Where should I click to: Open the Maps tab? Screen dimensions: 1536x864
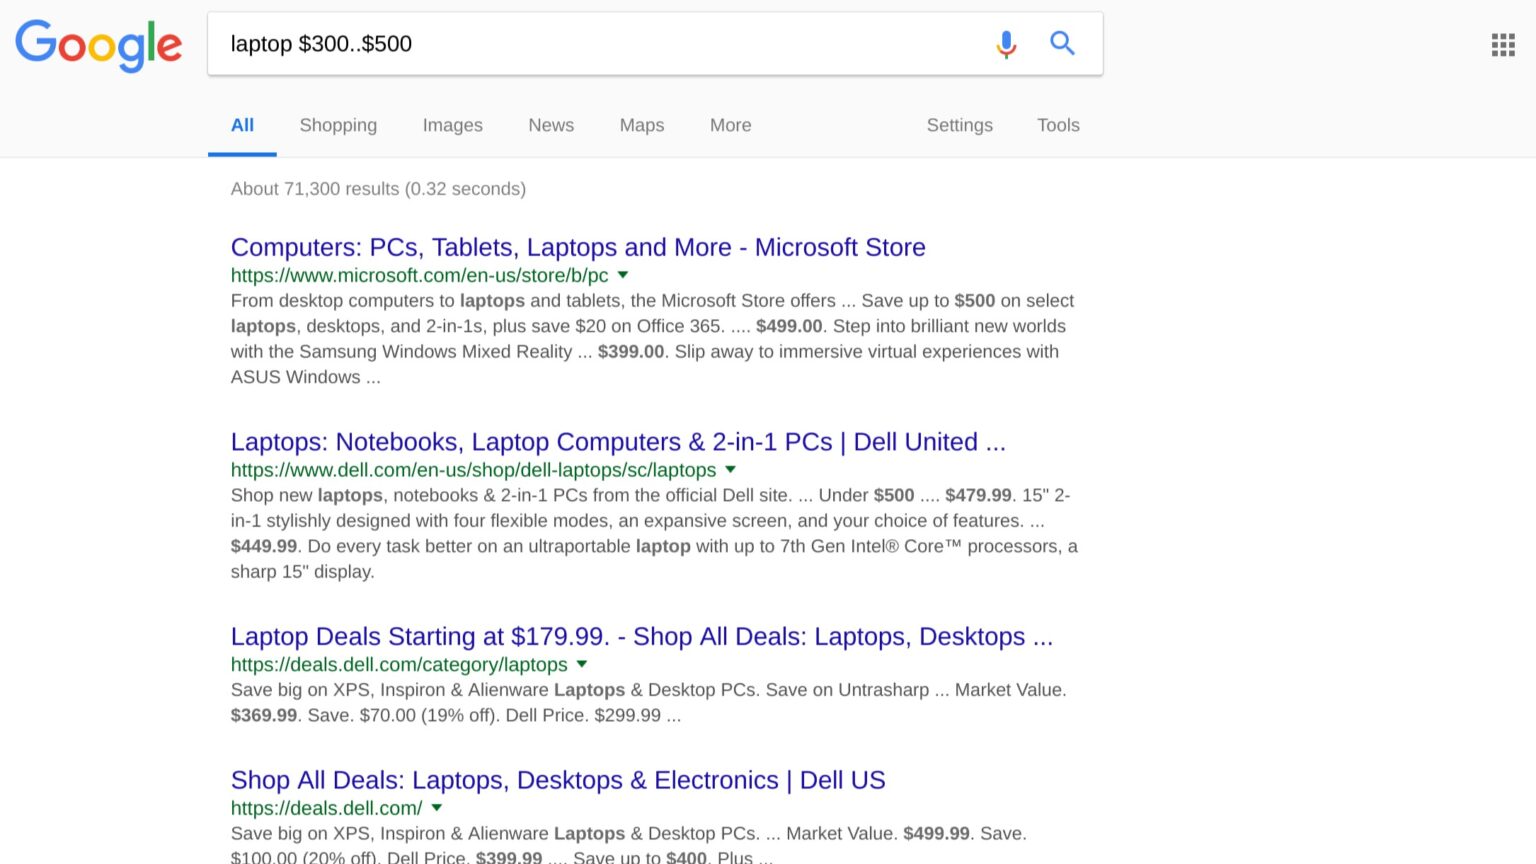coord(641,125)
